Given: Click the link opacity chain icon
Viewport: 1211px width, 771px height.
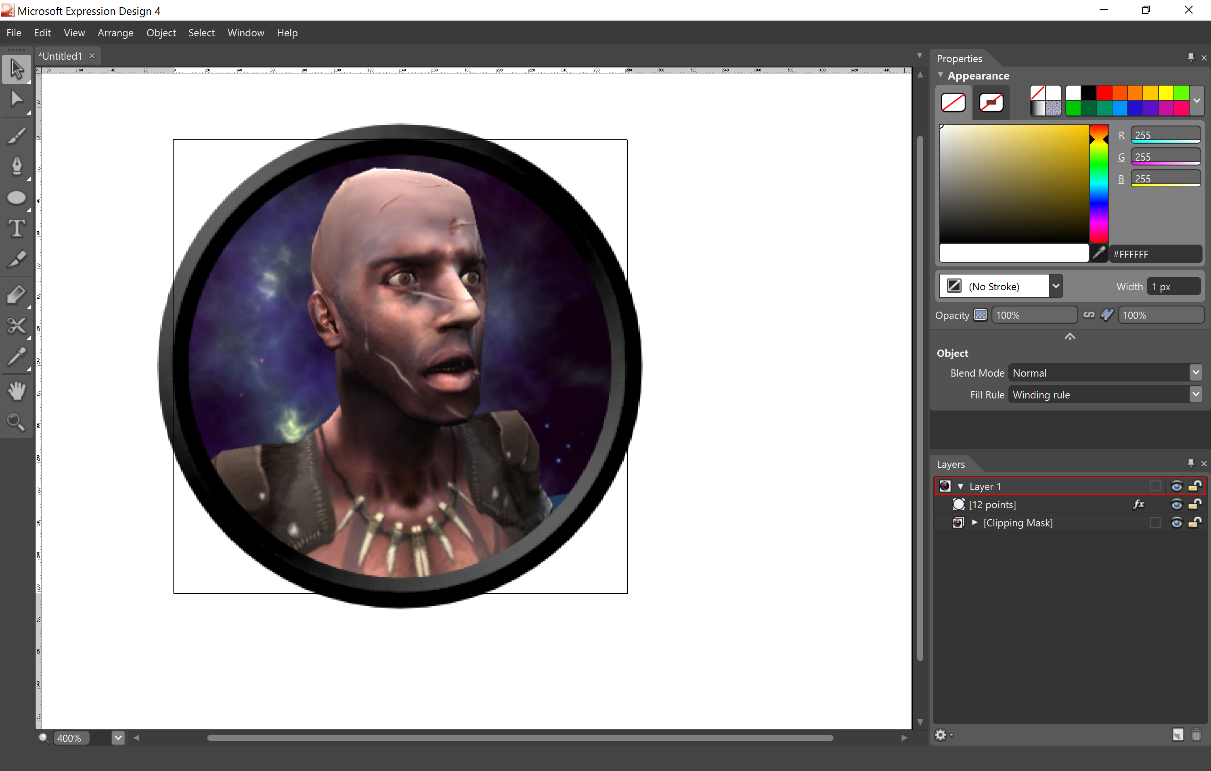Looking at the screenshot, I should coord(1089,315).
